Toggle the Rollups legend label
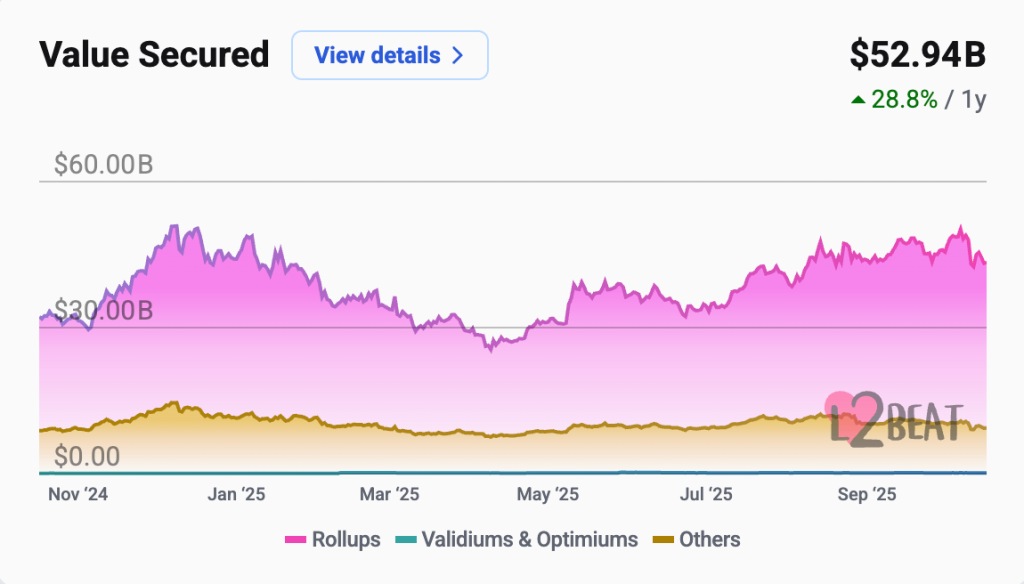Viewport: 1024px width, 584px height. (346, 540)
